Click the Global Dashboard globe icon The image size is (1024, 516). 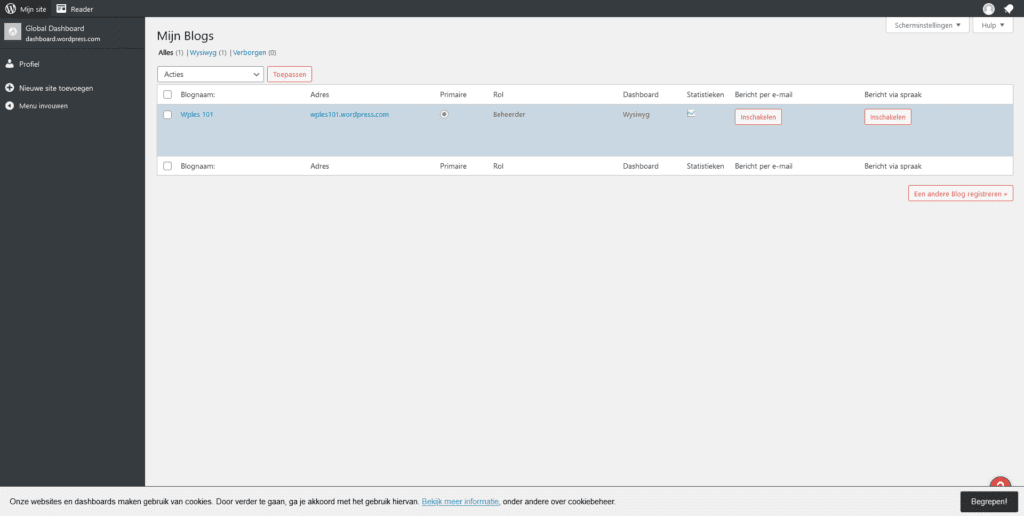pyautogui.click(x=12, y=32)
